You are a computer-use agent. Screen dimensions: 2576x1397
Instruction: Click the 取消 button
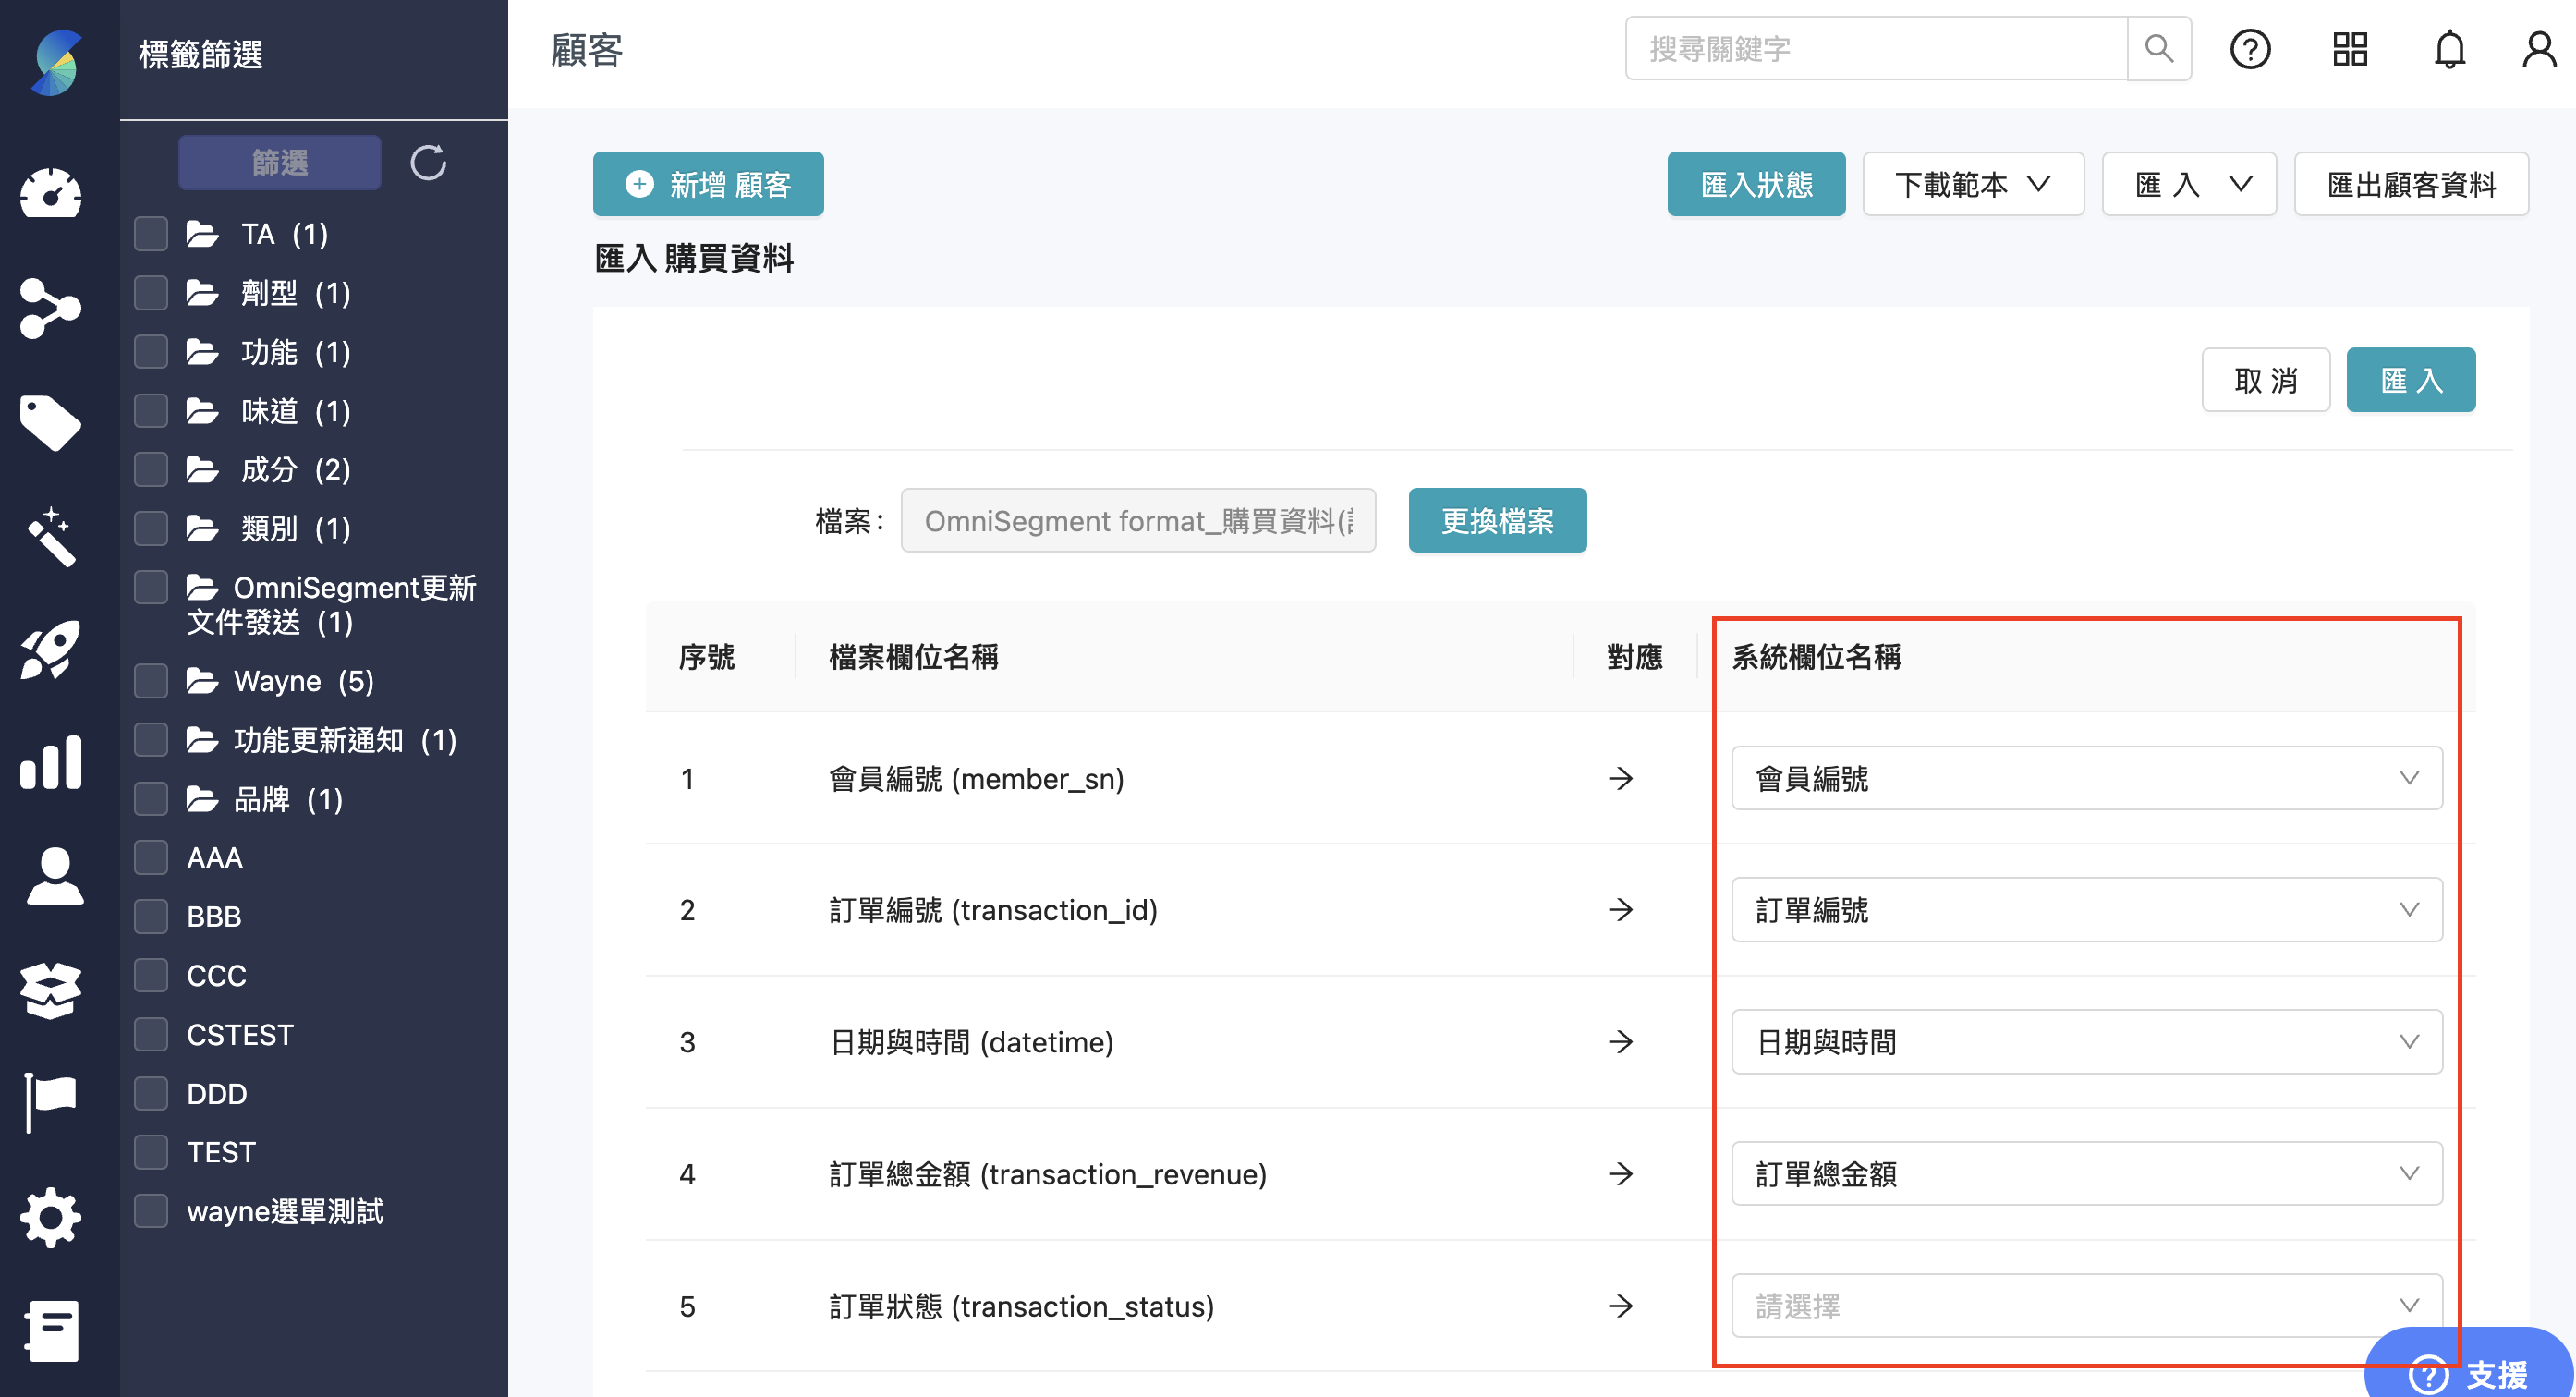2265,380
